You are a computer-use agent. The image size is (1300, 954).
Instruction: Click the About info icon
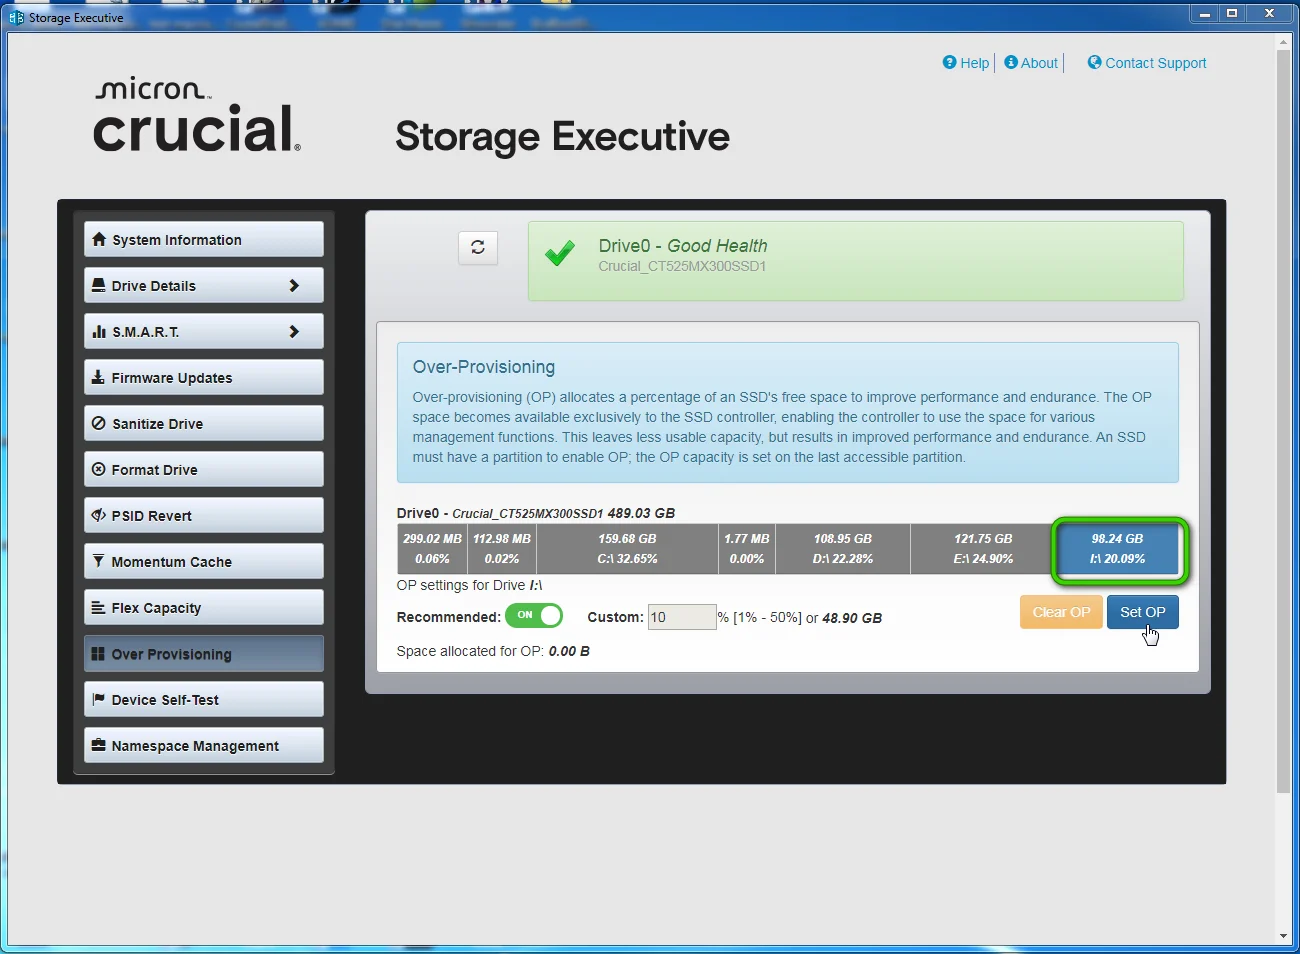coord(1011,62)
